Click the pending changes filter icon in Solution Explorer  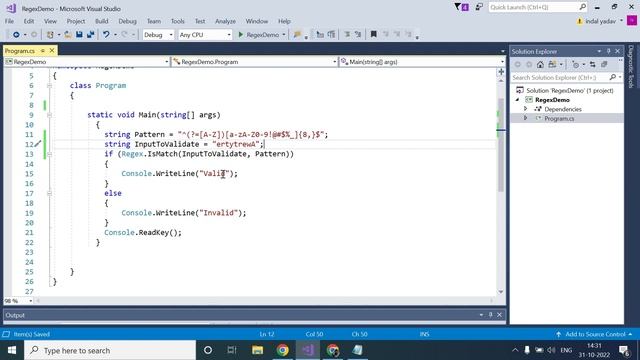pos(576,64)
